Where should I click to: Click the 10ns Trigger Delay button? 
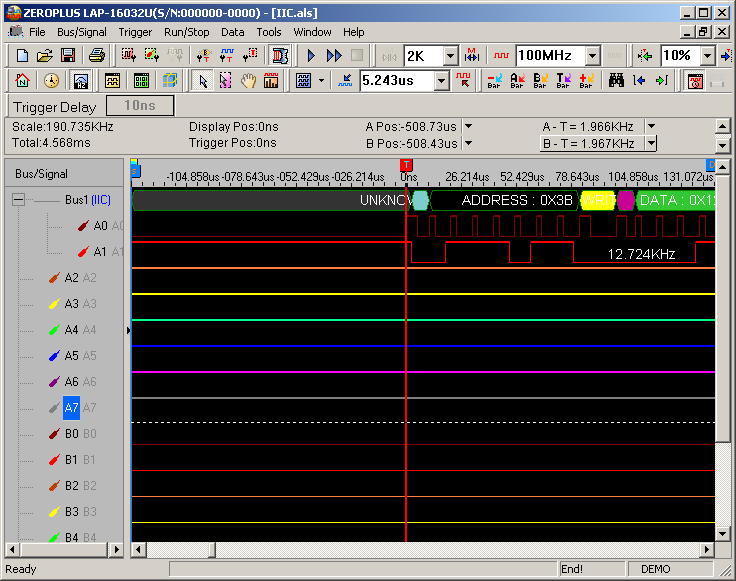point(139,106)
